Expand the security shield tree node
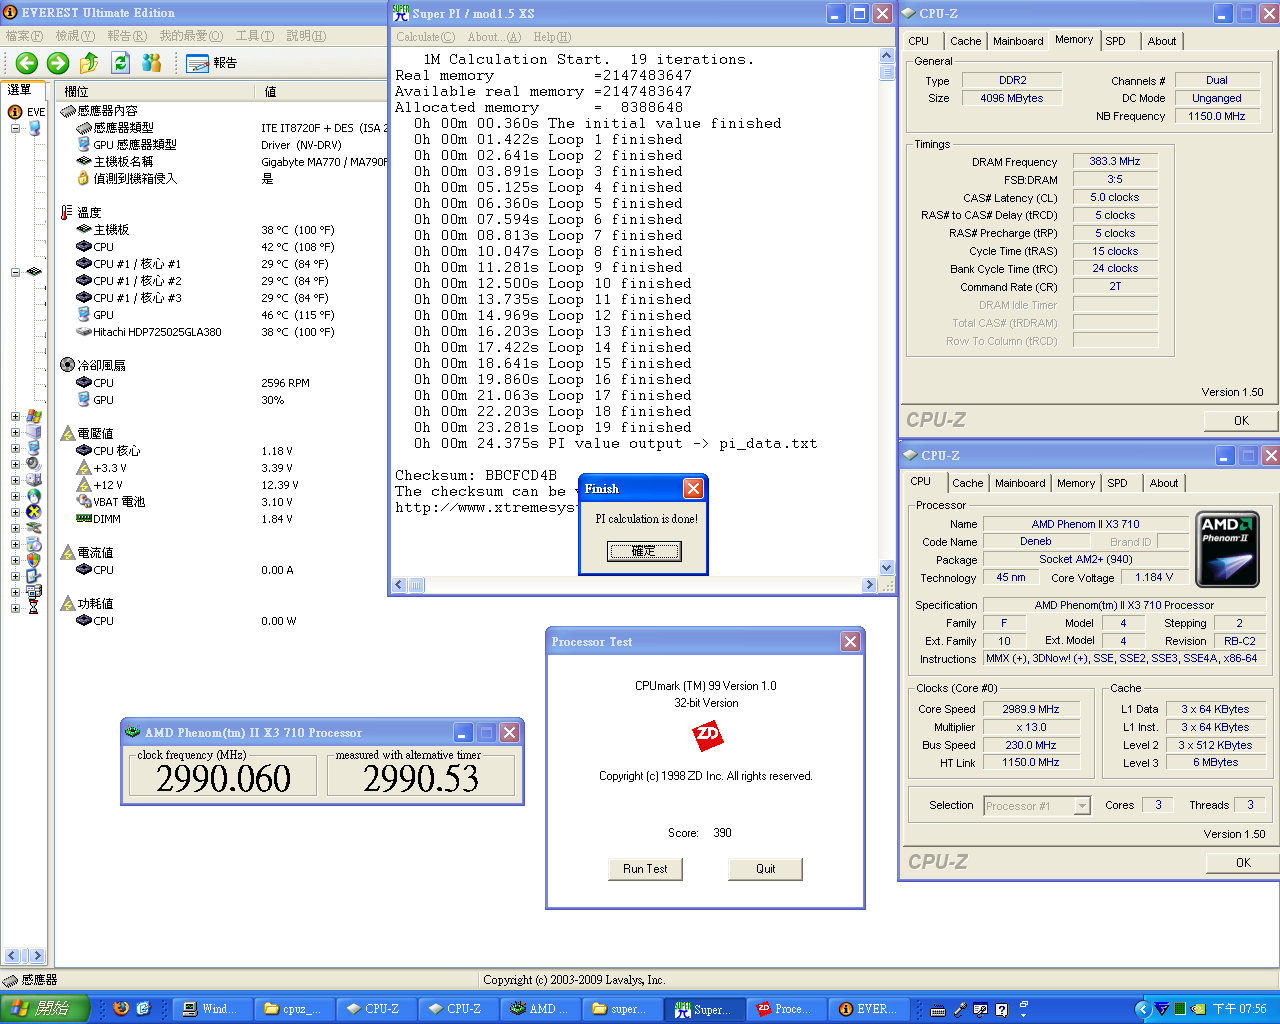The image size is (1280, 1024). coord(15,560)
